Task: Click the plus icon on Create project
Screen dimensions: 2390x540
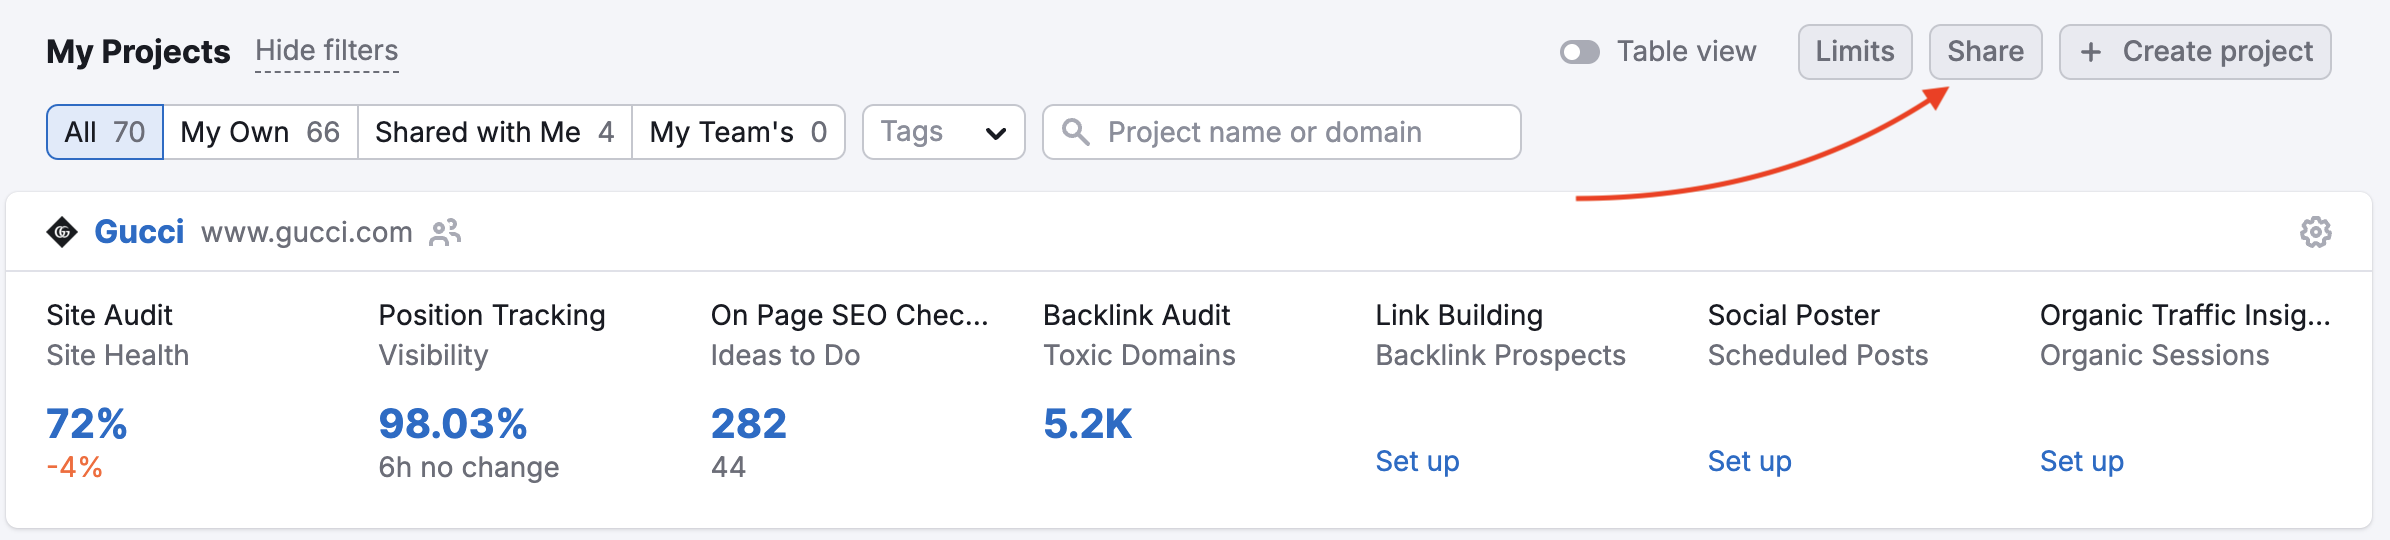Action: (x=2090, y=52)
